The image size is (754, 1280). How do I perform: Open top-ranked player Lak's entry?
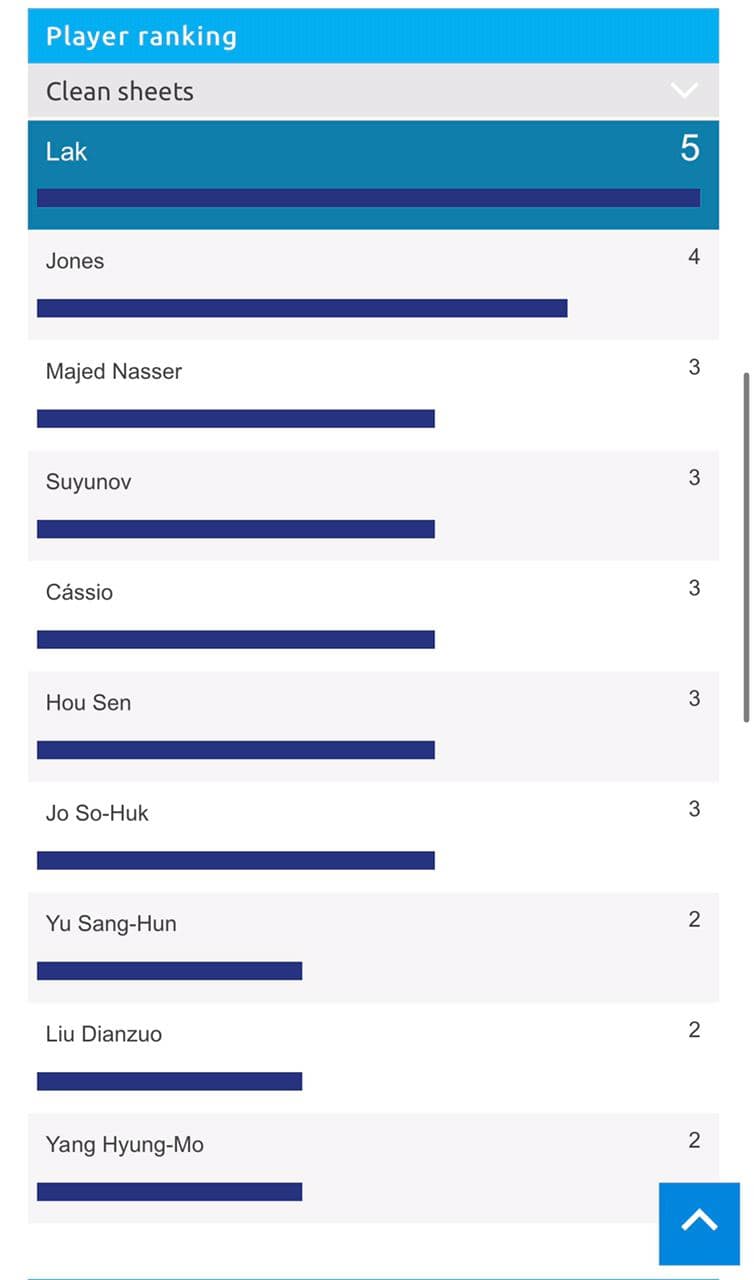tap(67, 152)
